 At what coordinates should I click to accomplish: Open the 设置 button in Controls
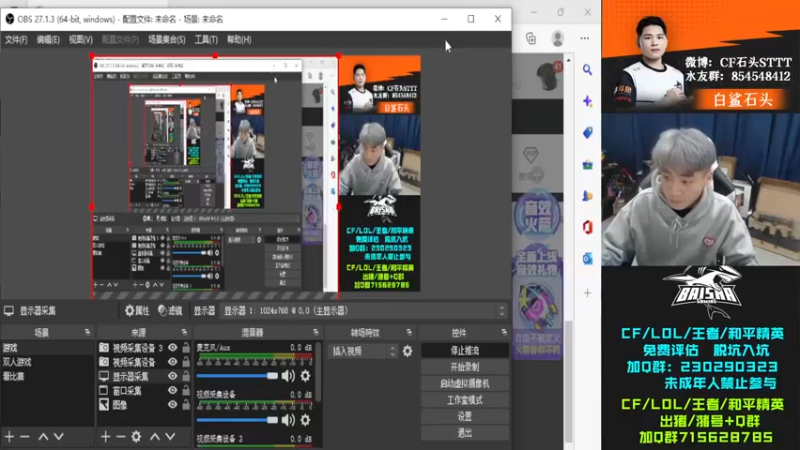[465, 417]
